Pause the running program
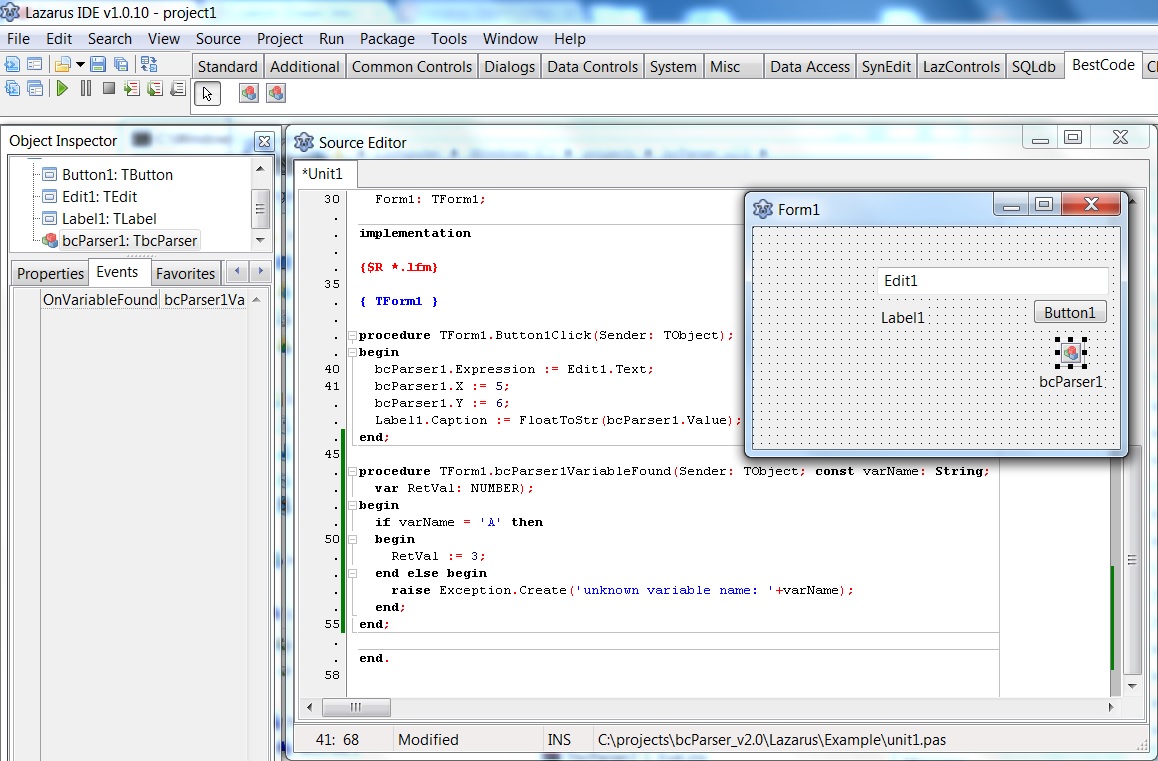The height and width of the screenshot is (761, 1158). point(86,89)
